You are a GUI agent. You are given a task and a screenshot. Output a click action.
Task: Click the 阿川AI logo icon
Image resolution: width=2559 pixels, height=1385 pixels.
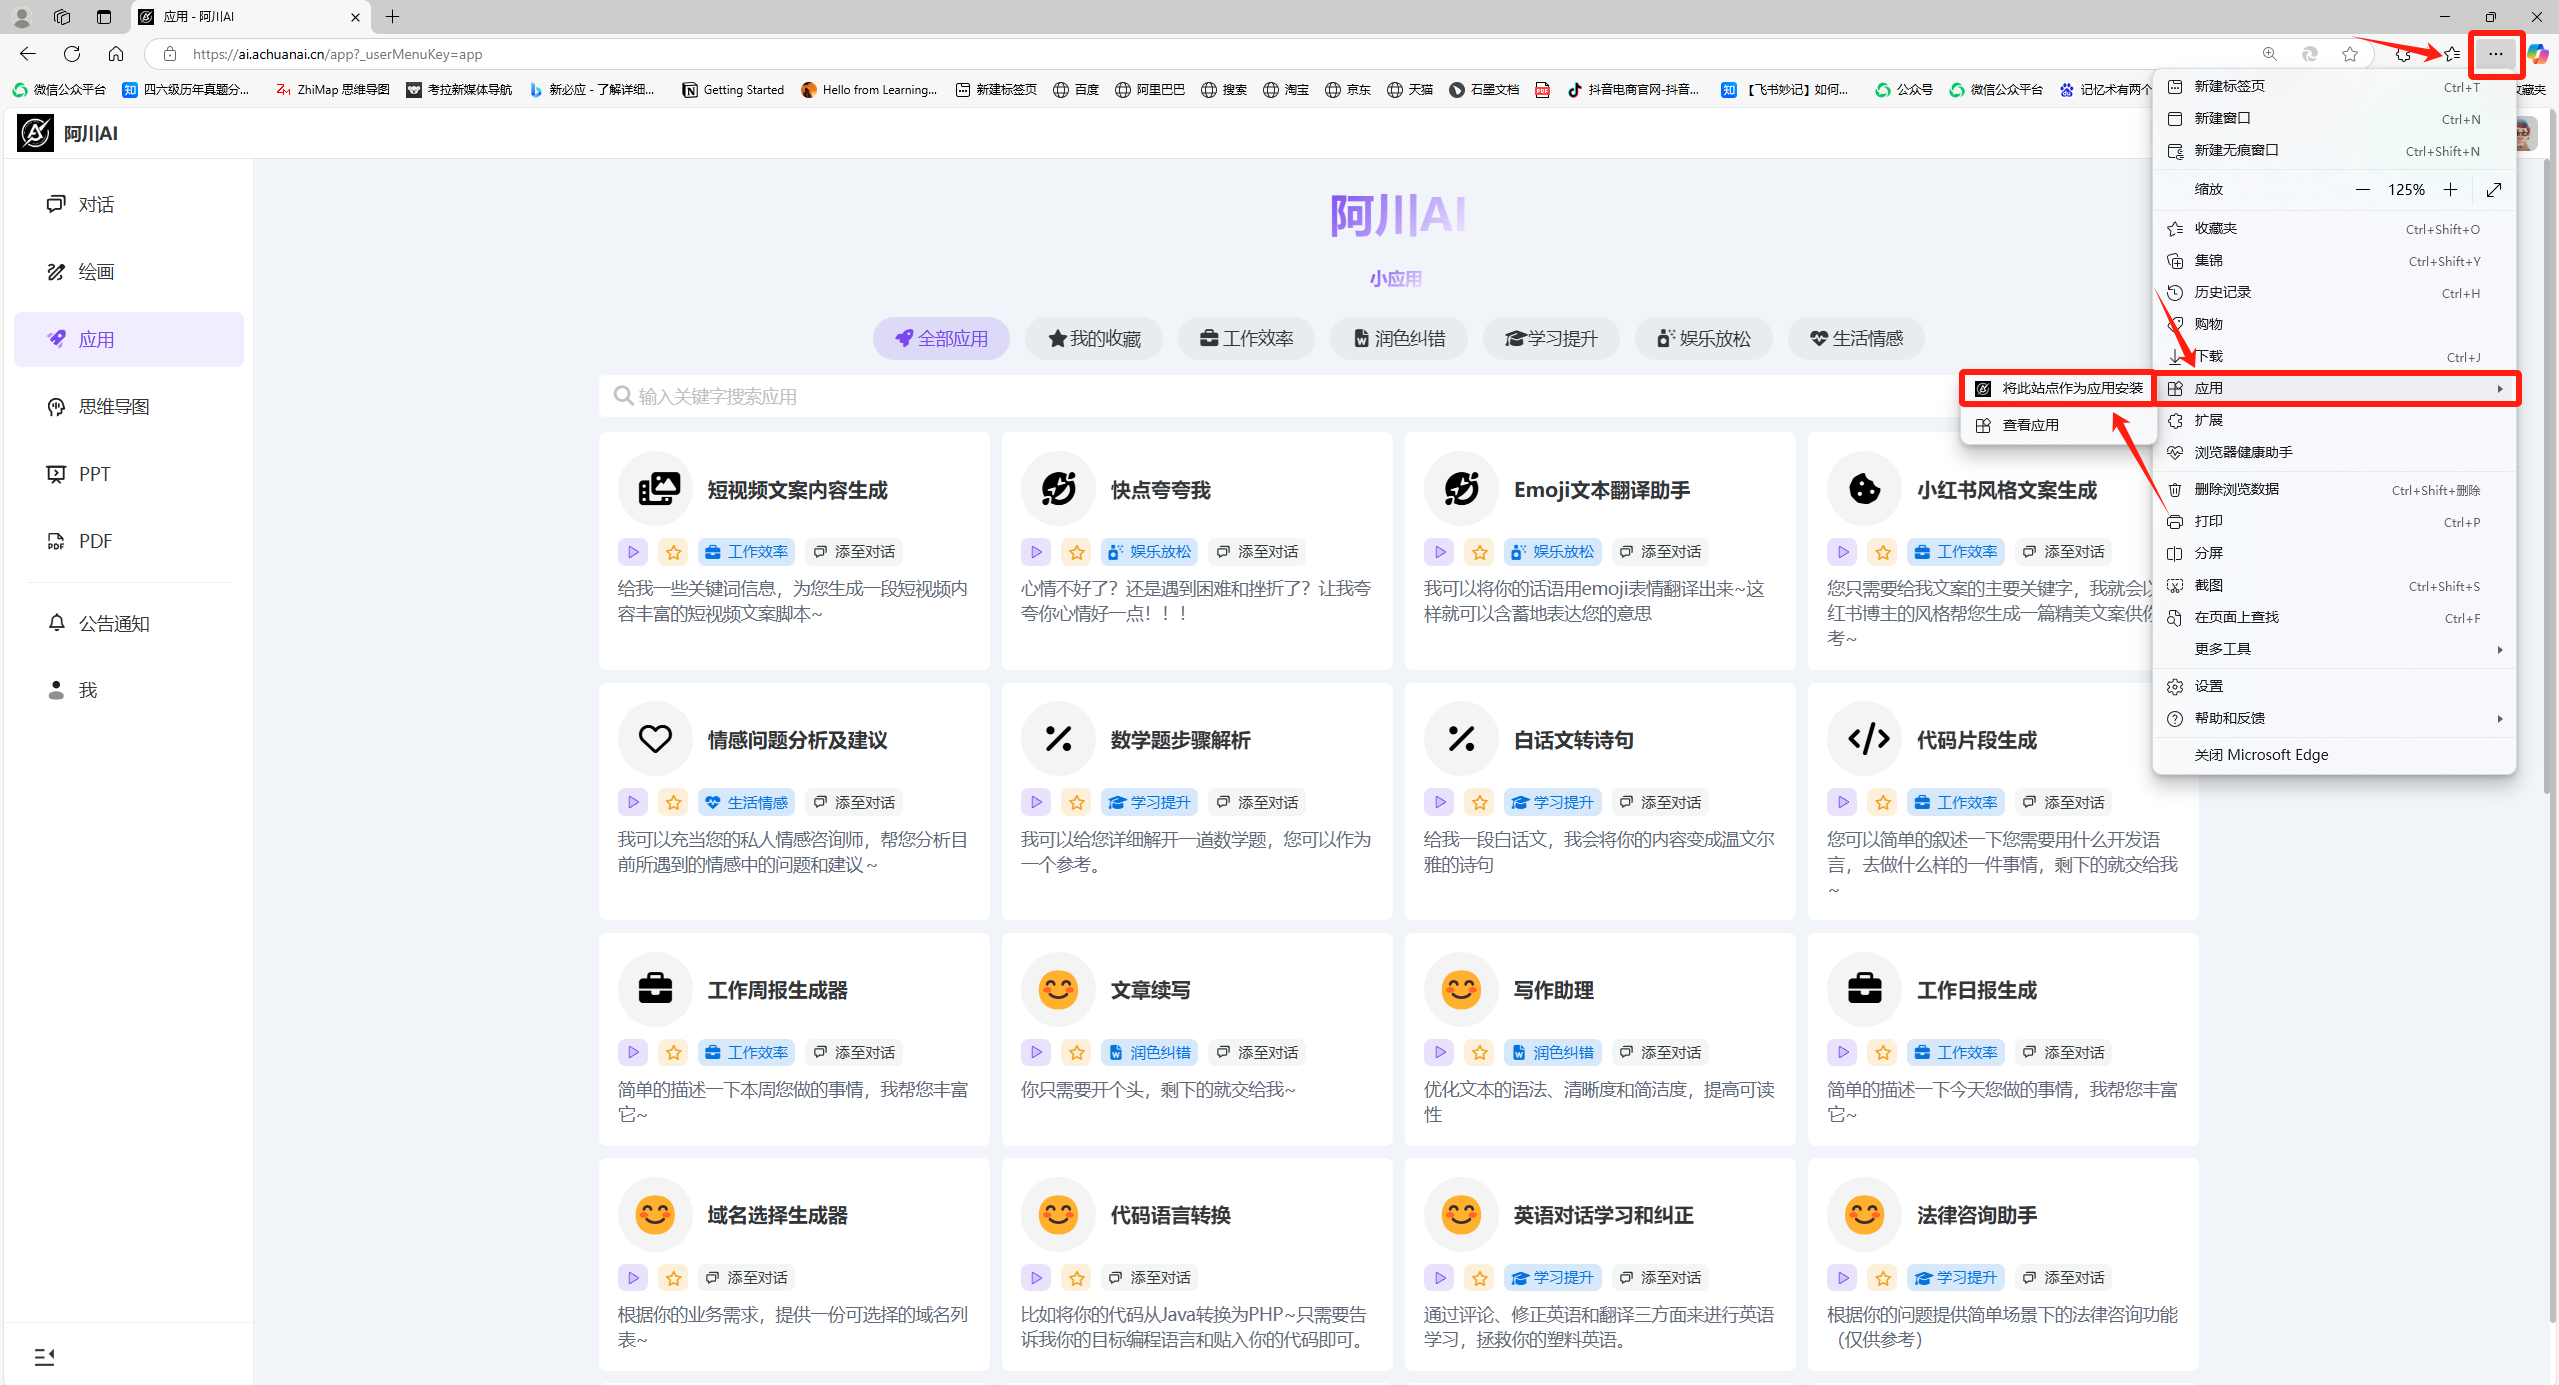pos(35,133)
